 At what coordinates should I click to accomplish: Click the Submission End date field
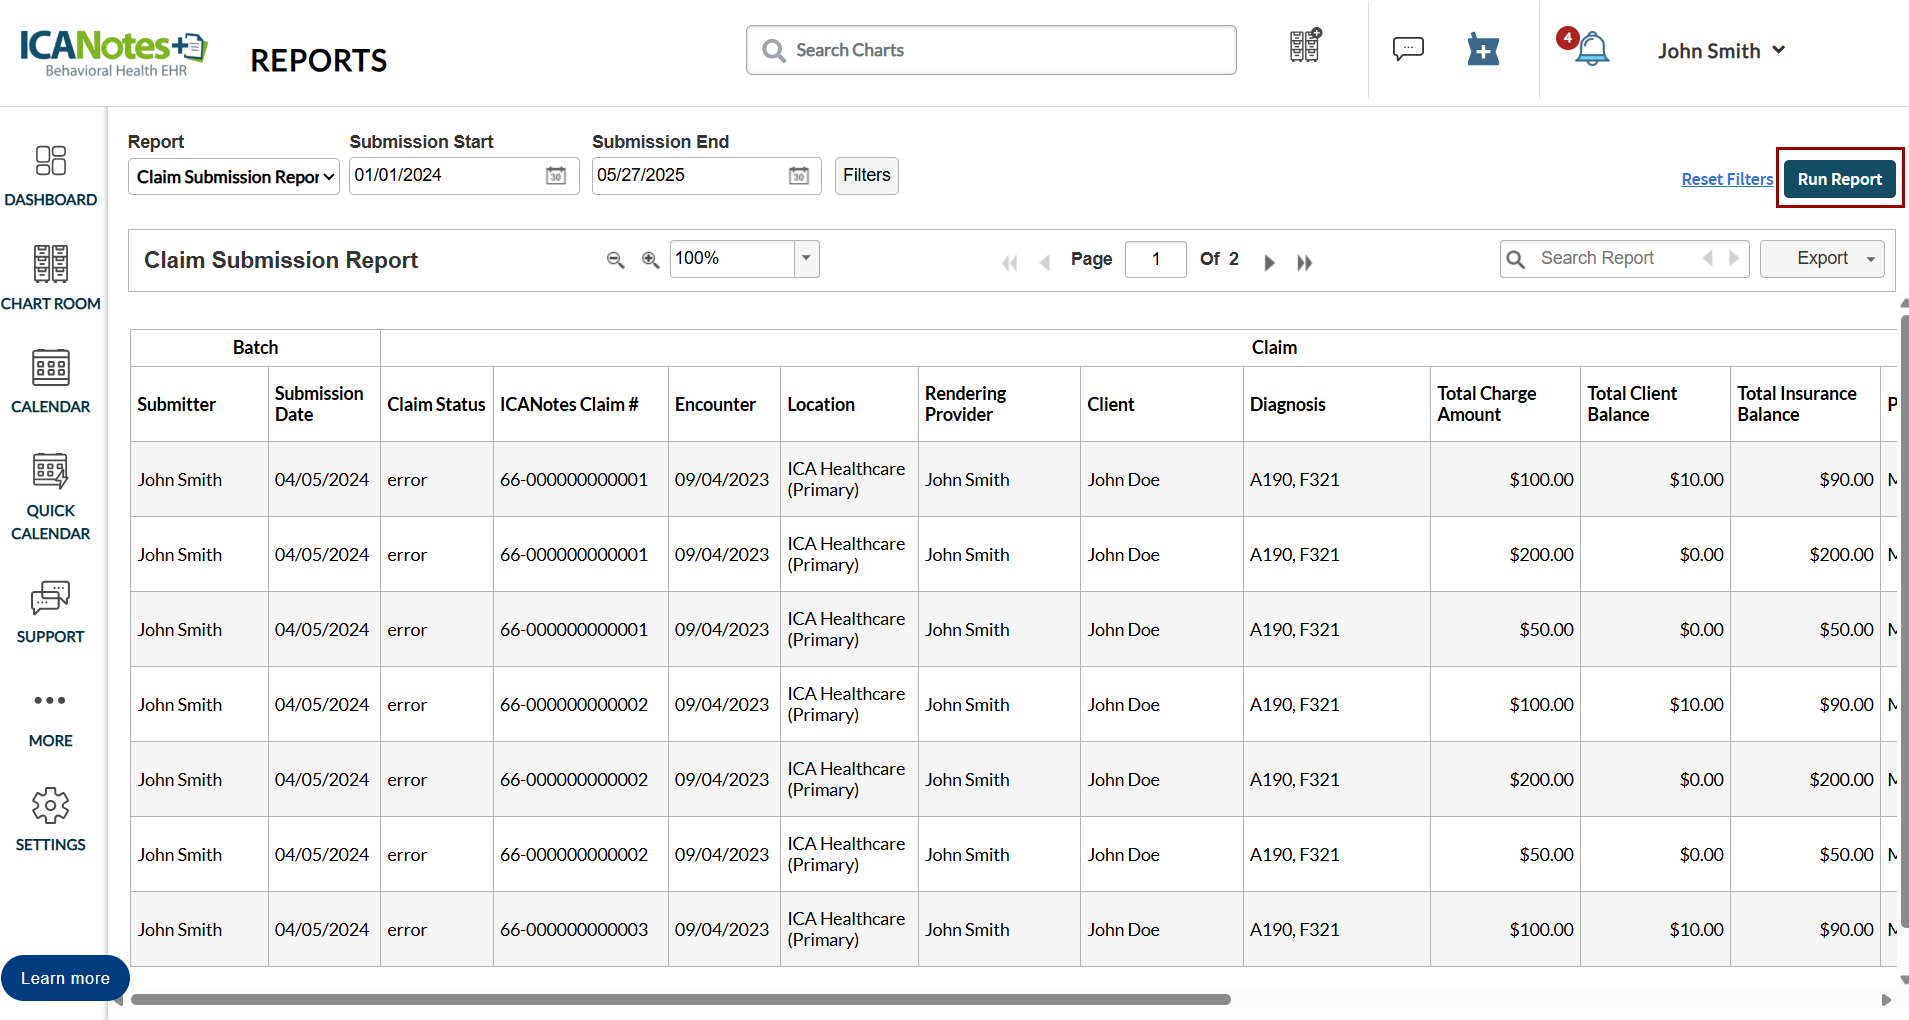tap(707, 176)
